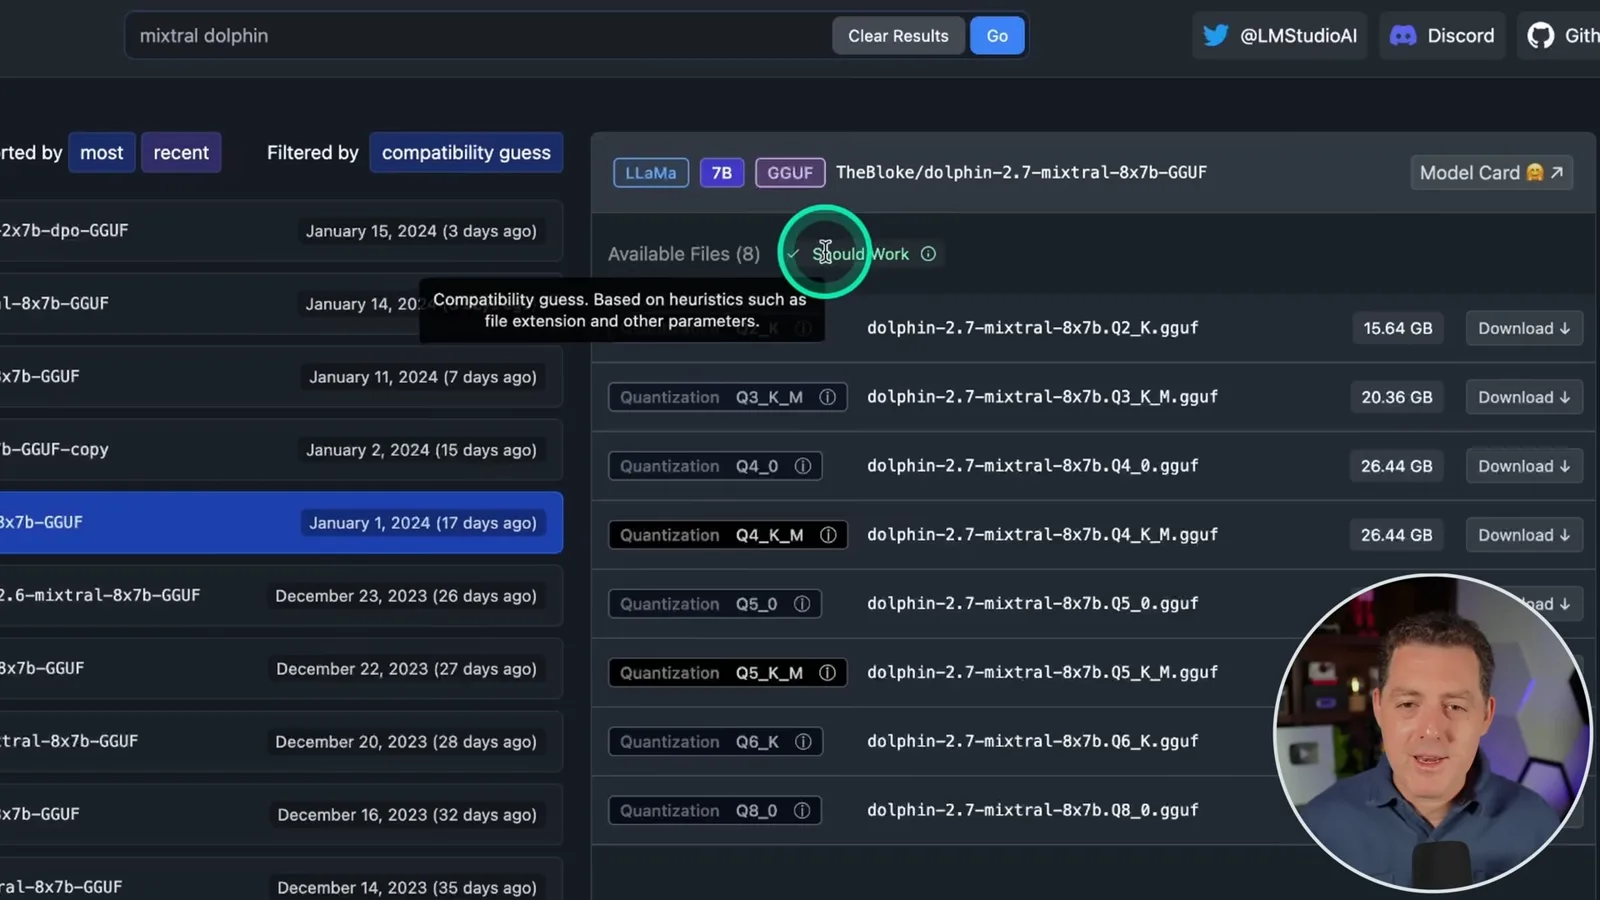
Task: Click the Discord logo icon
Action: coord(1403,36)
